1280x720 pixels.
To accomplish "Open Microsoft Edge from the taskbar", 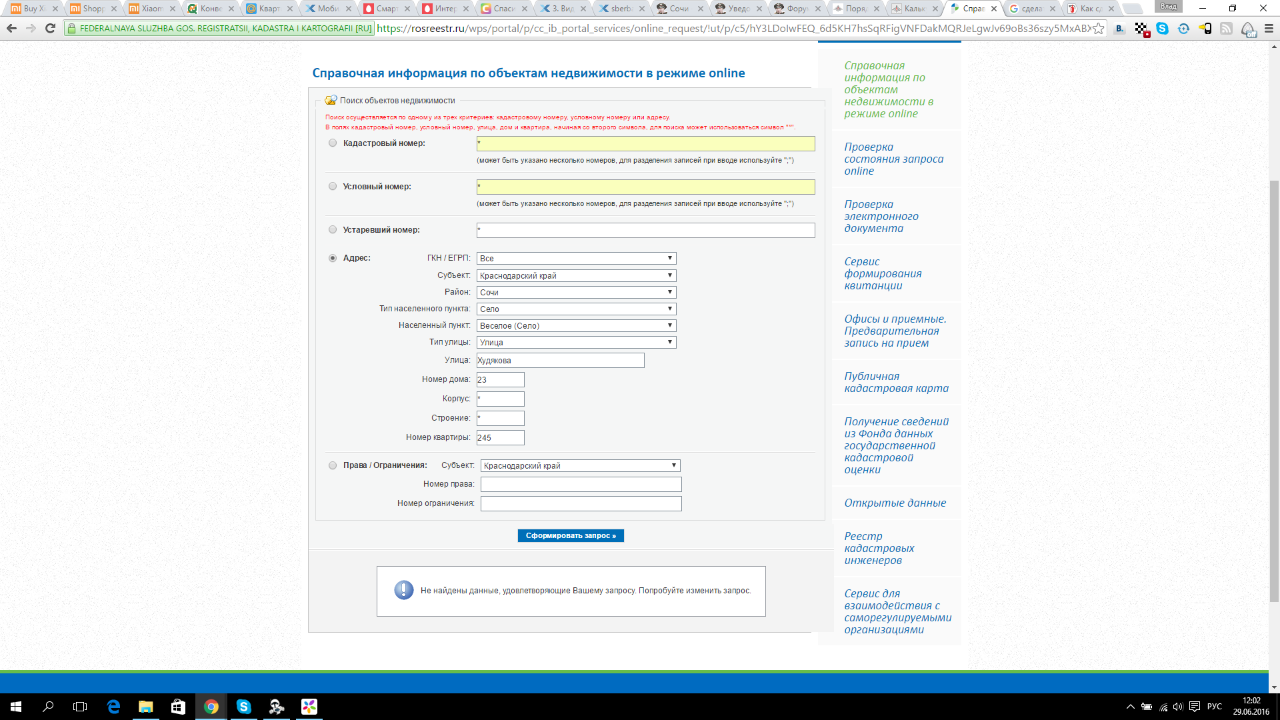I will 113,706.
